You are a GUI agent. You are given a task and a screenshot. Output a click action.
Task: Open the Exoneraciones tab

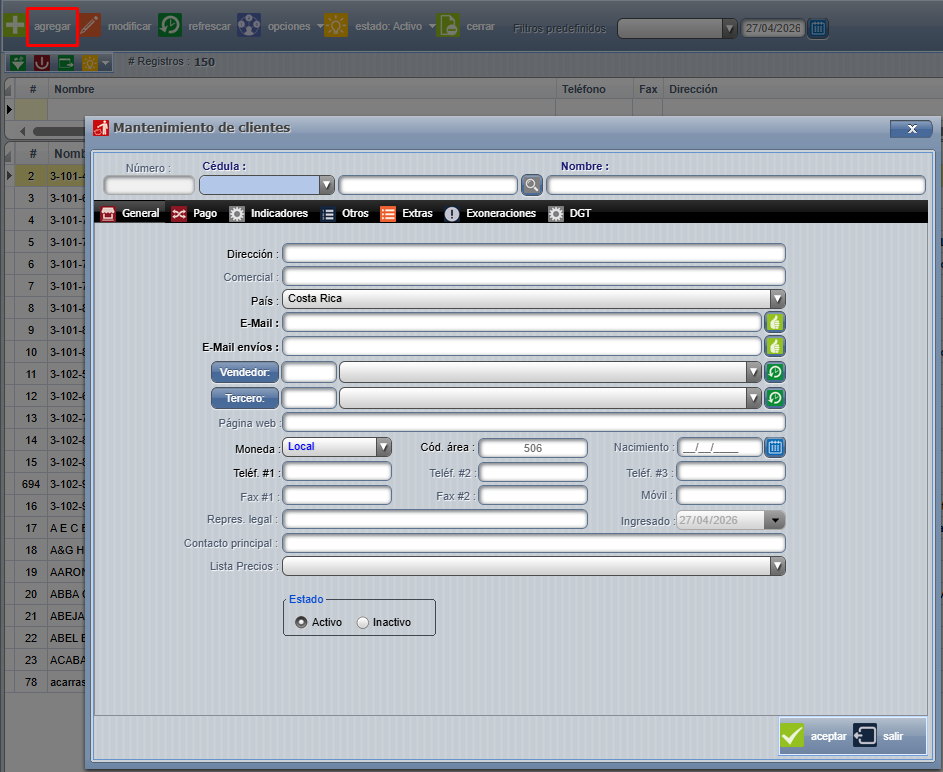(x=490, y=213)
